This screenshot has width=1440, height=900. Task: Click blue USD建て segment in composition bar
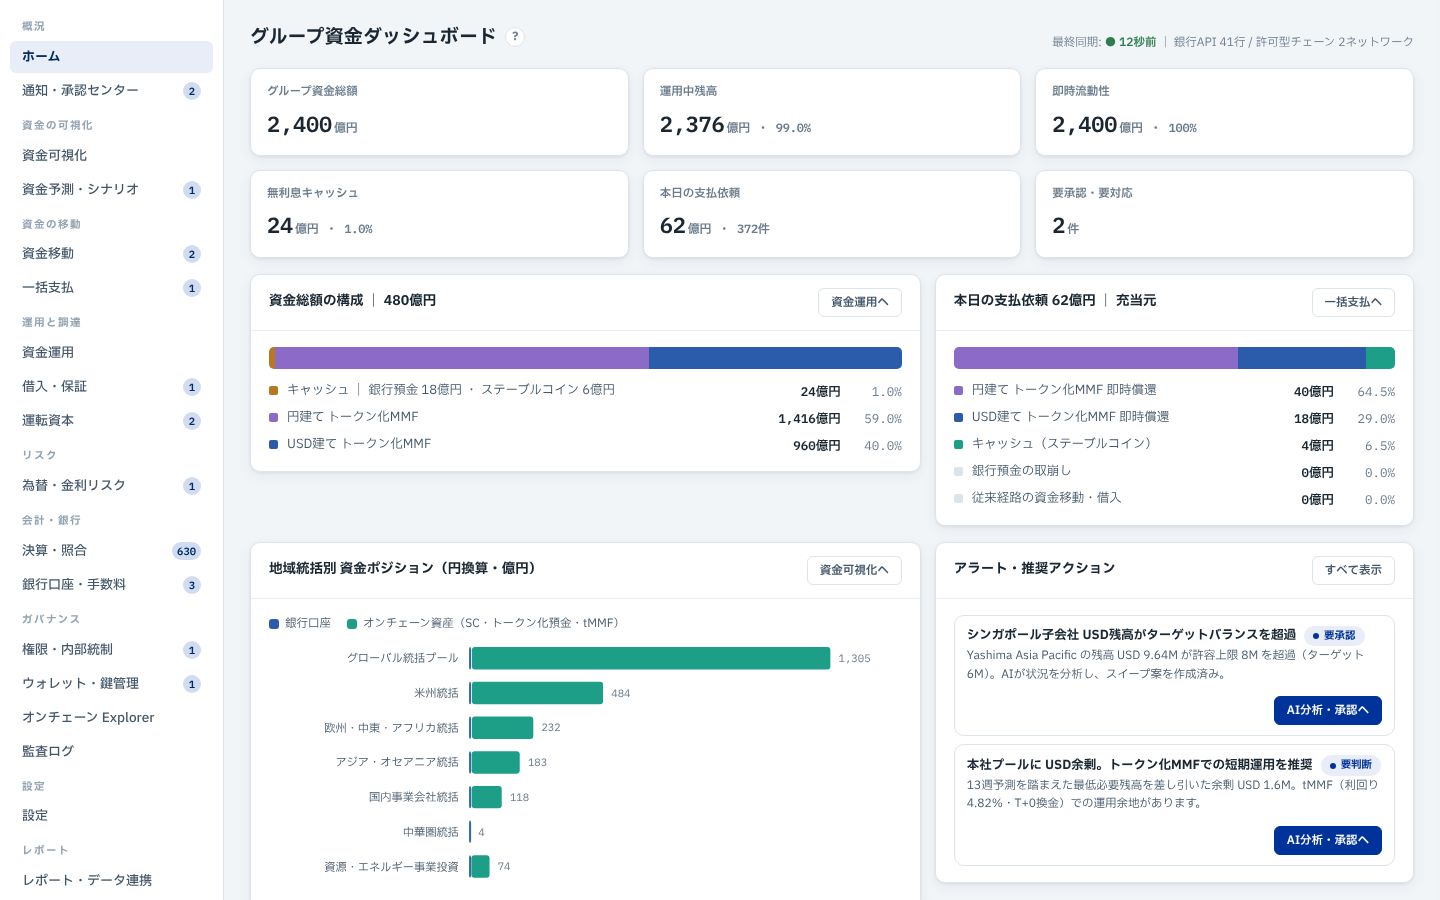coord(775,358)
